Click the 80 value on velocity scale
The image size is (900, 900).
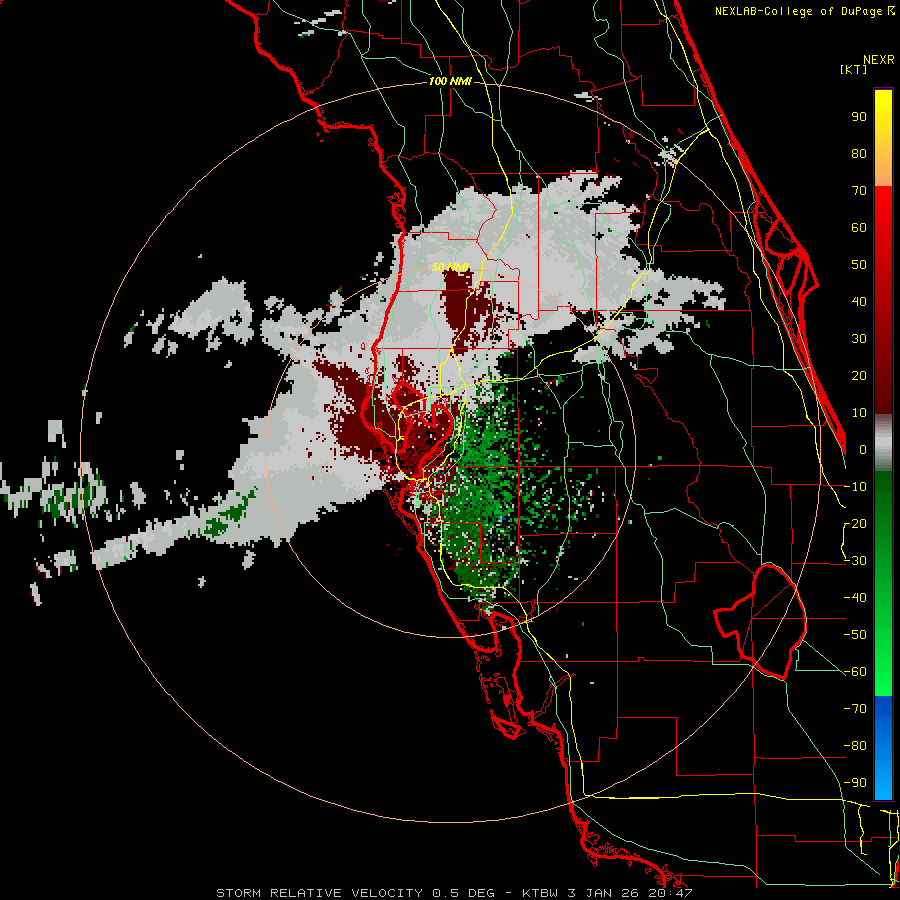coord(859,154)
